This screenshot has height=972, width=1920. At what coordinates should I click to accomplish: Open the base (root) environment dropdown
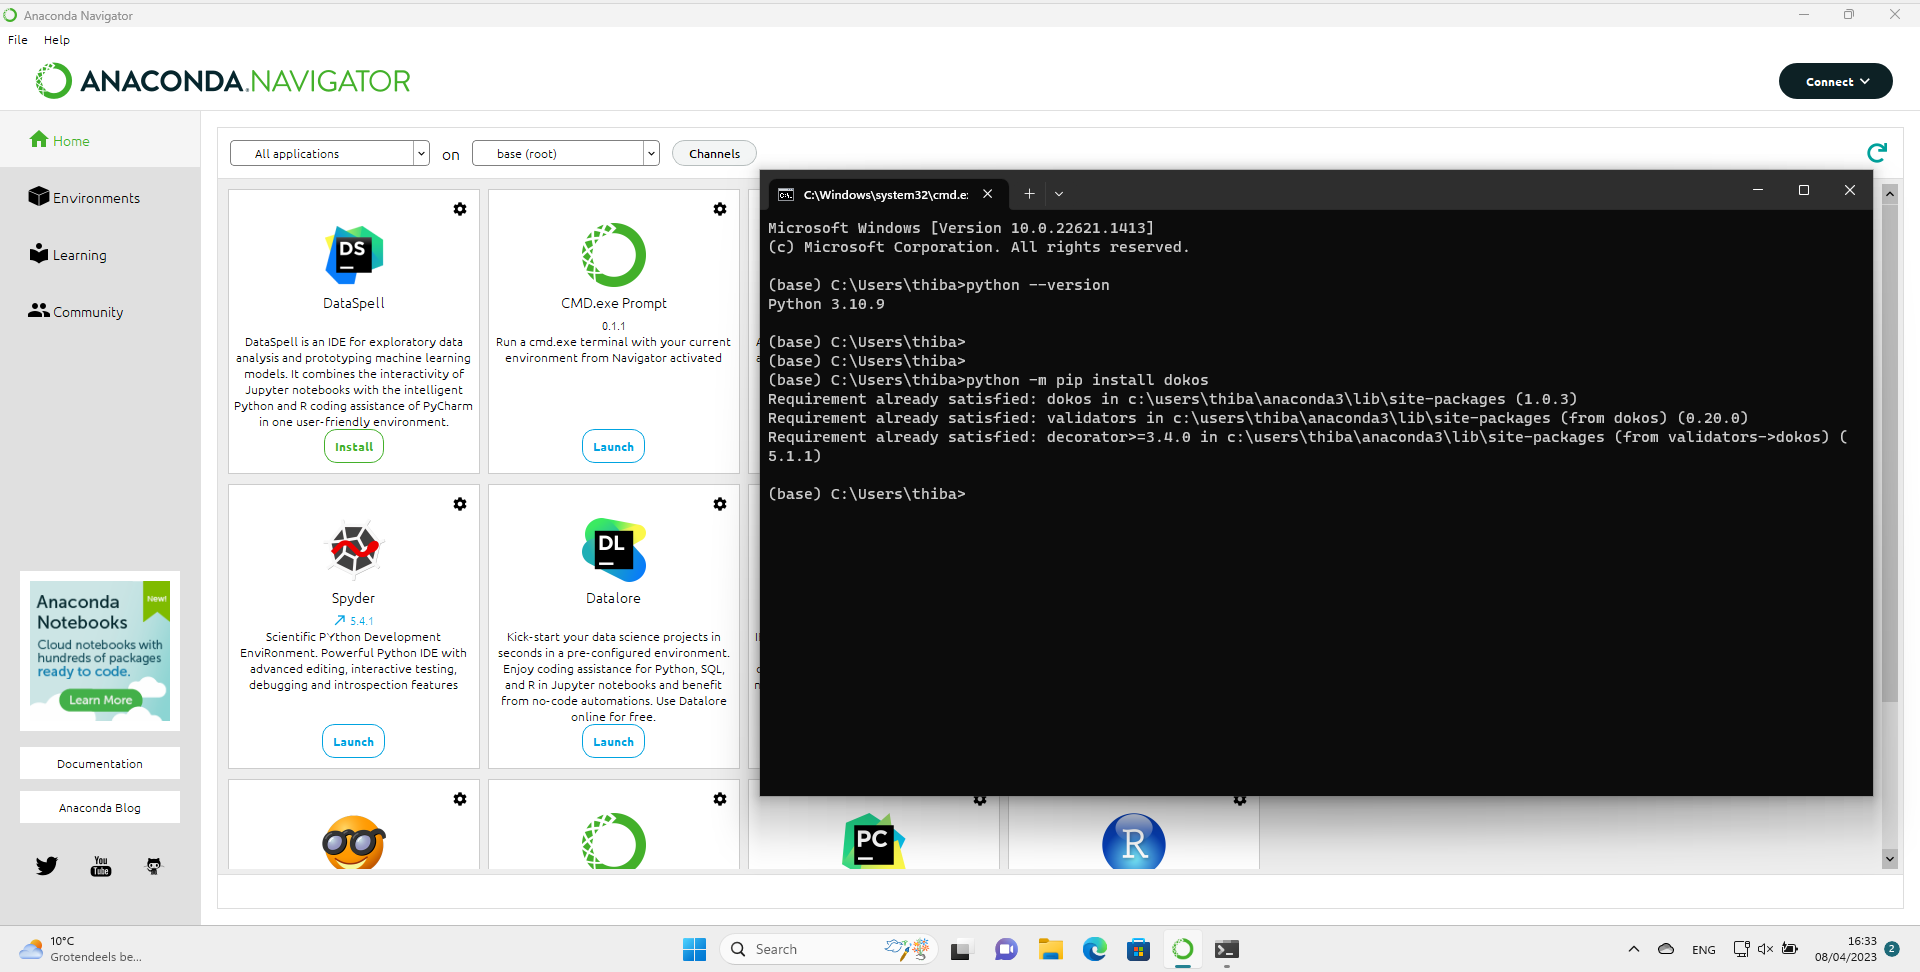566,153
